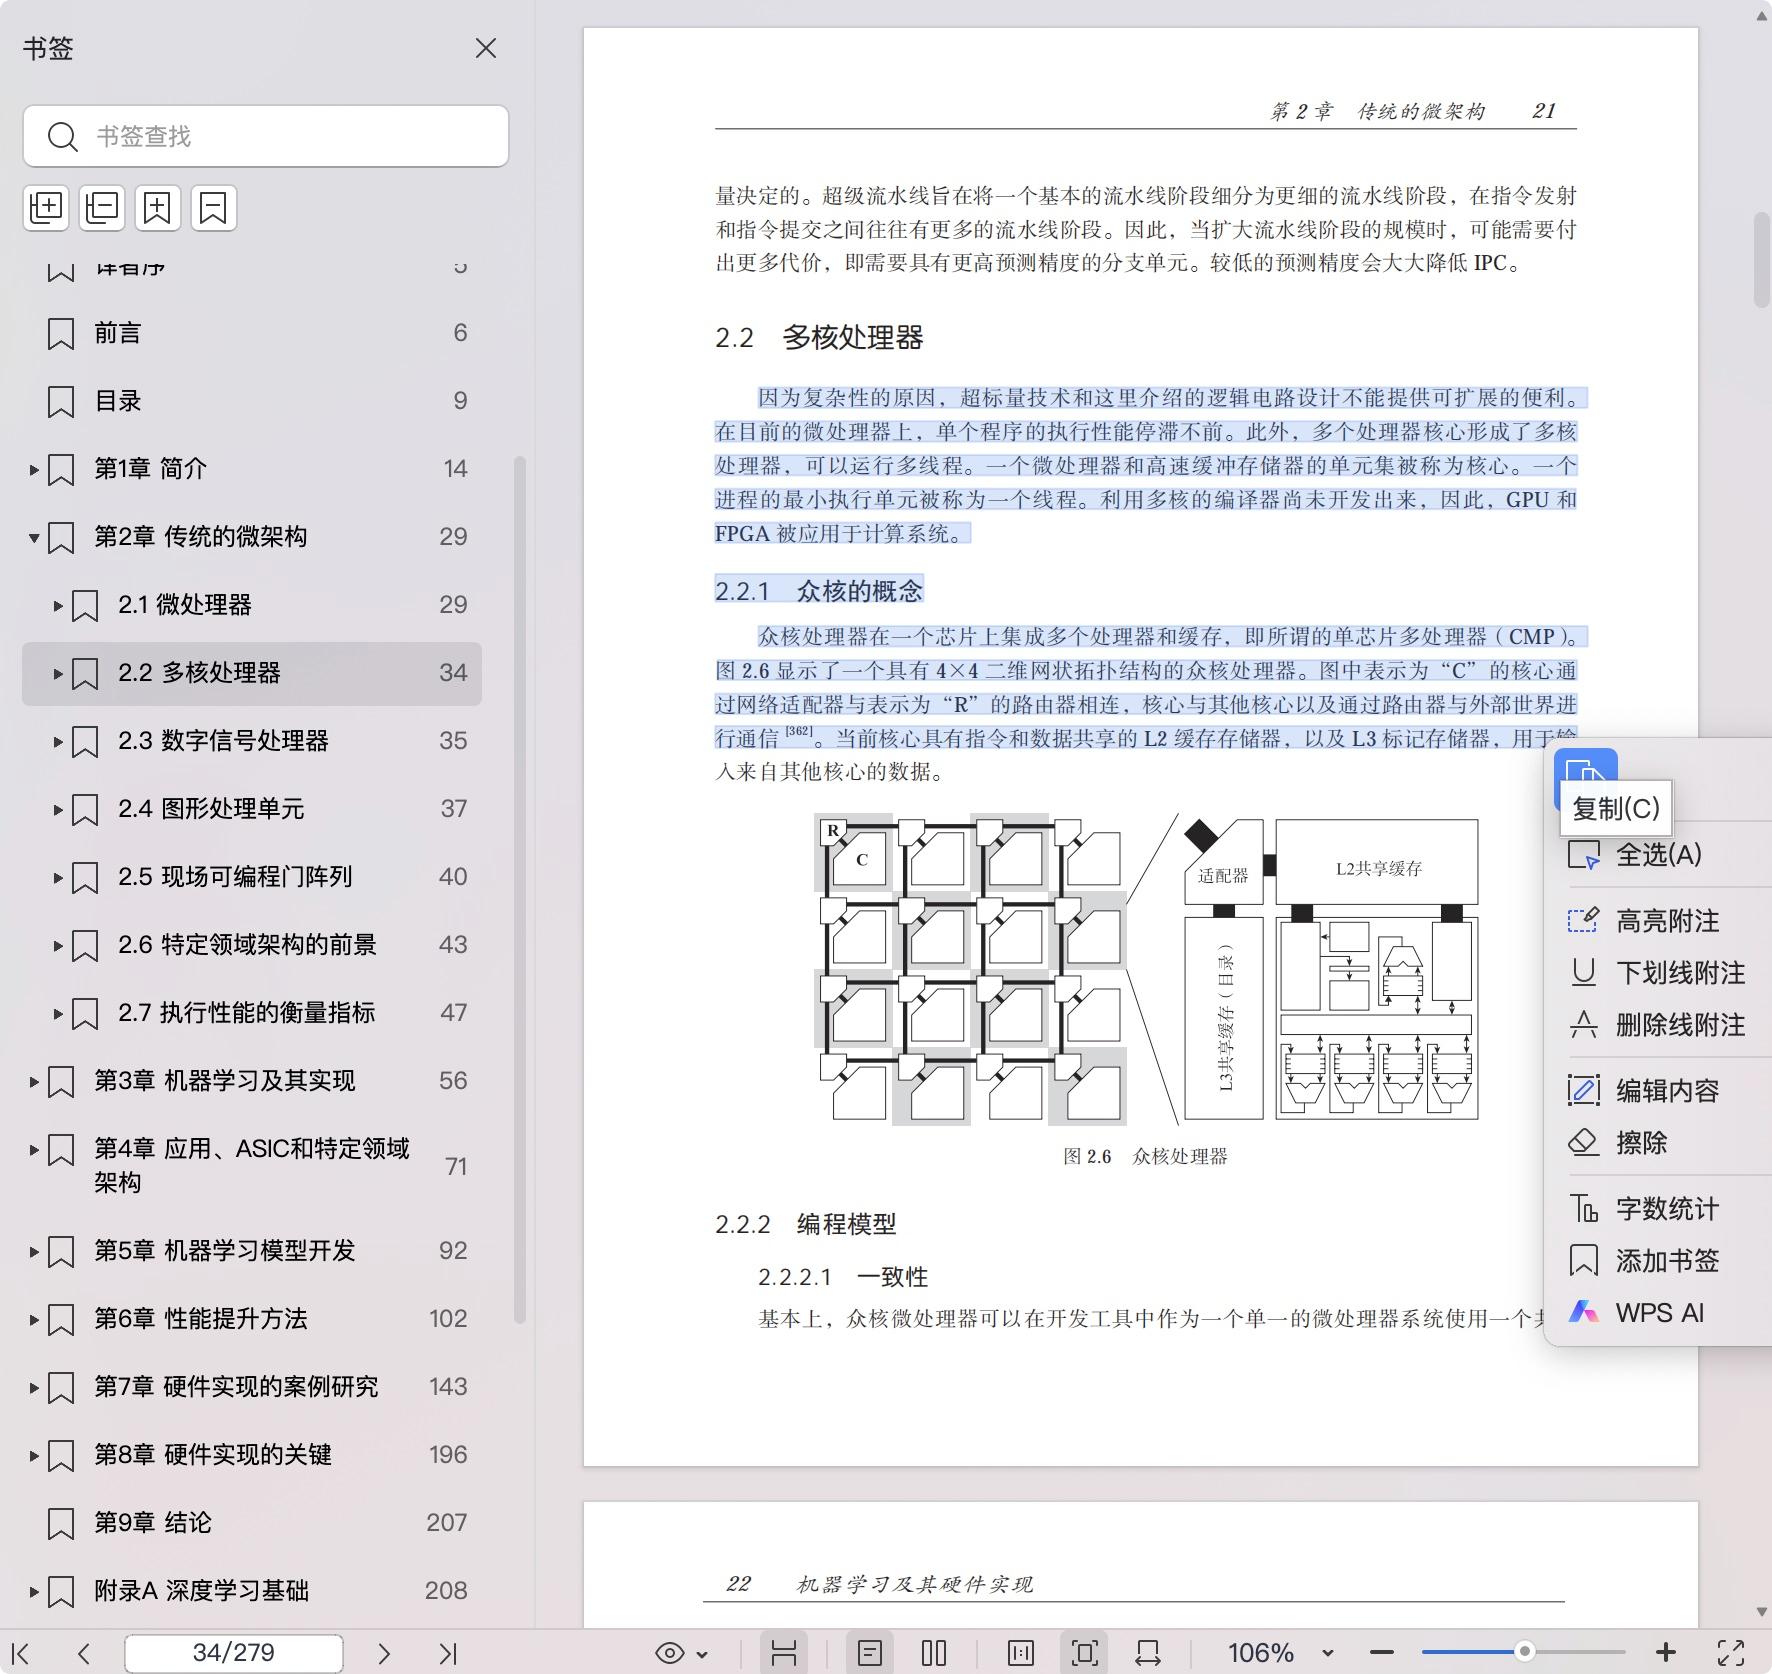Image resolution: width=1772 pixels, height=1674 pixels.
Task: Collapse all bookmarks in the panel
Action: 102,208
